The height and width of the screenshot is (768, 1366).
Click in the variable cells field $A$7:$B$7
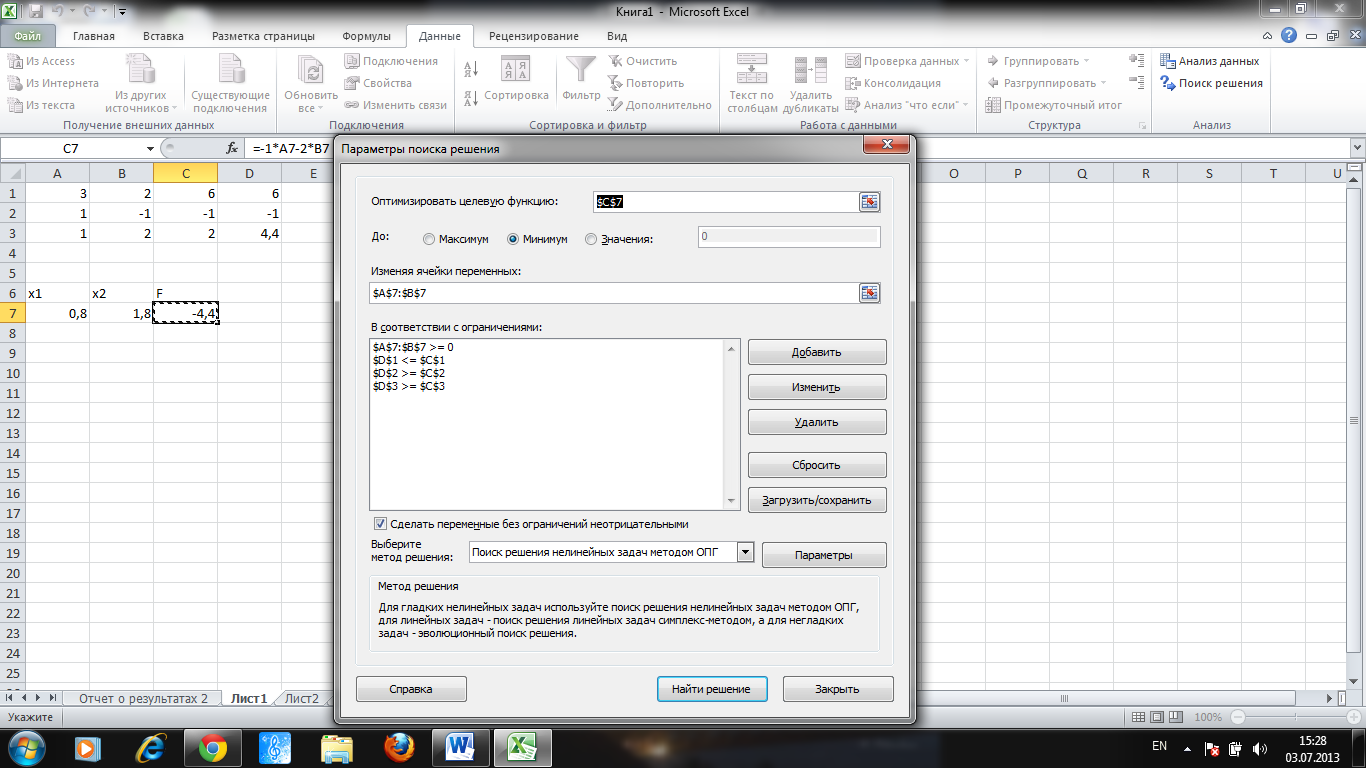pyautogui.click(x=612, y=293)
